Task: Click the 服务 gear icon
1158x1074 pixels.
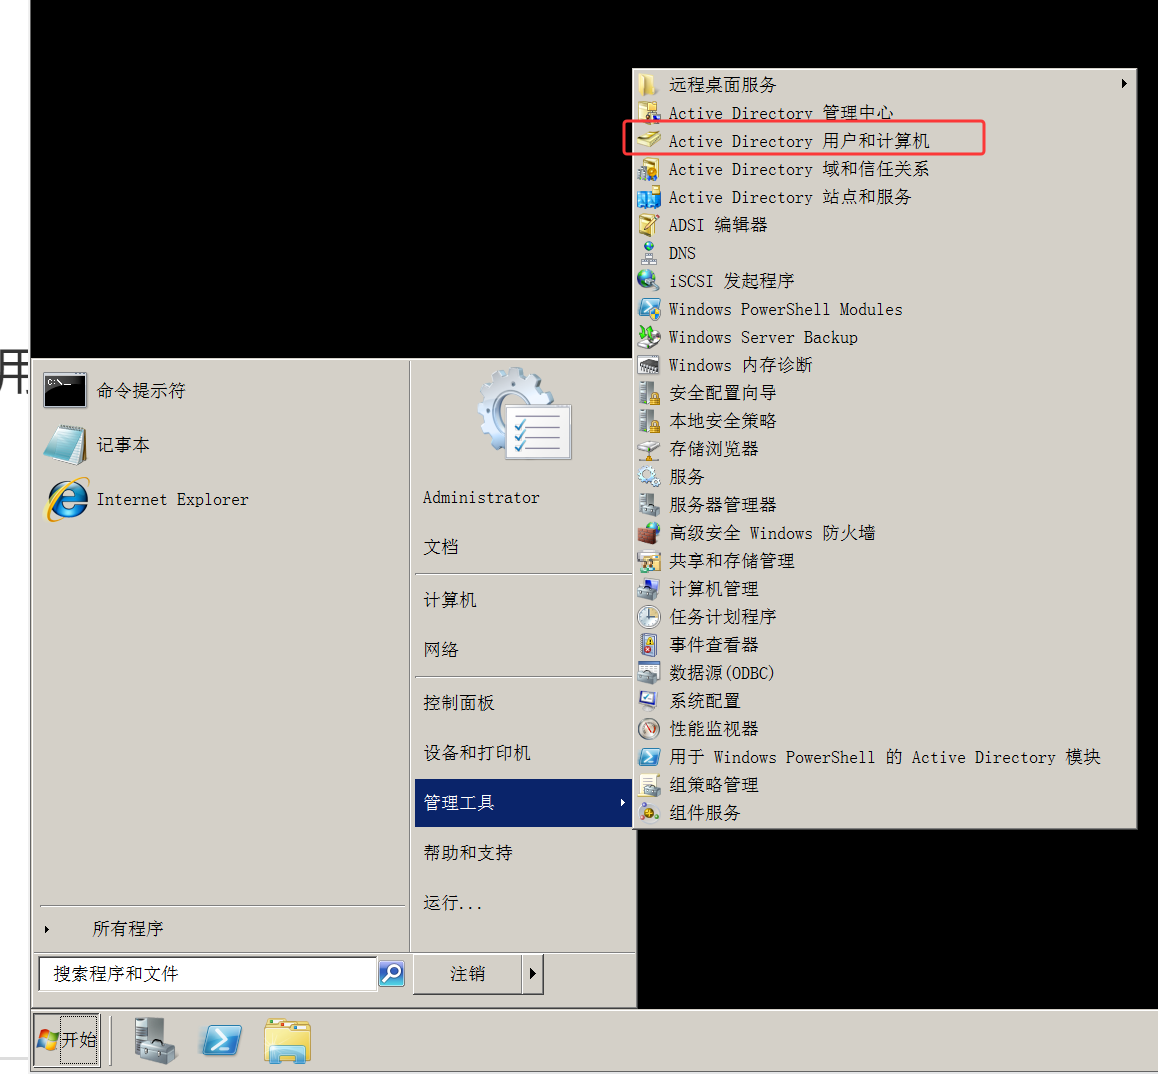Action: pos(649,476)
